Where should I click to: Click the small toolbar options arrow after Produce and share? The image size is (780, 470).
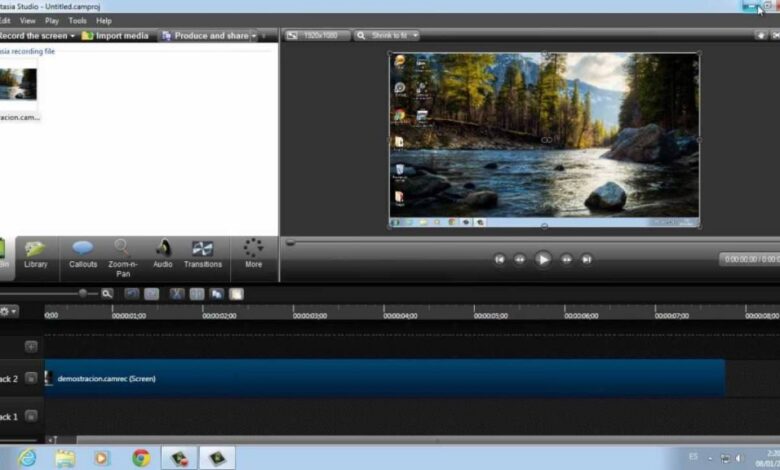[264, 36]
